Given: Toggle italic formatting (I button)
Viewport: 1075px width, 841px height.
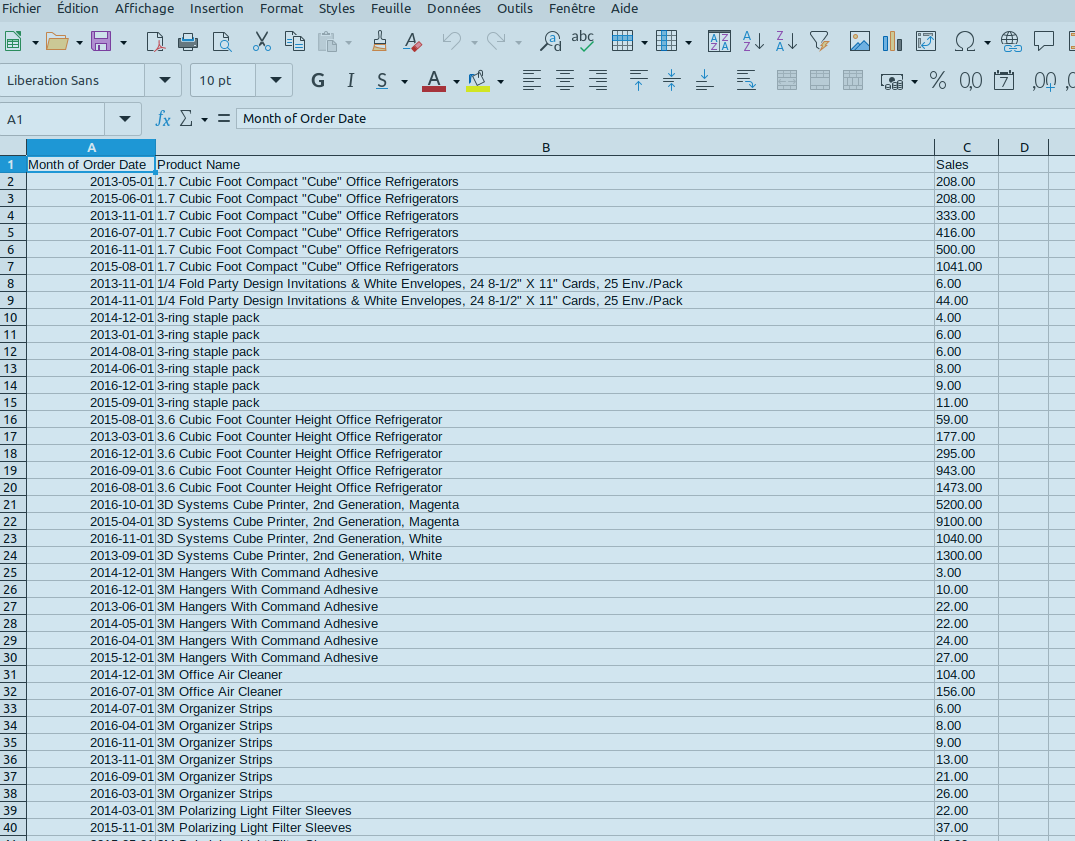Looking at the screenshot, I should pyautogui.click(x=350, y=81).
